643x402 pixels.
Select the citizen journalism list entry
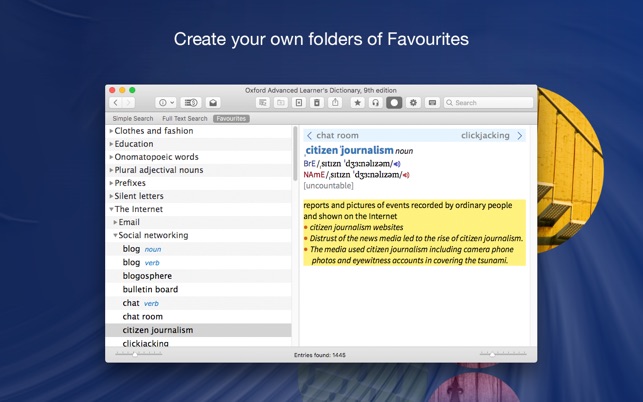click(x=198, y=330)
